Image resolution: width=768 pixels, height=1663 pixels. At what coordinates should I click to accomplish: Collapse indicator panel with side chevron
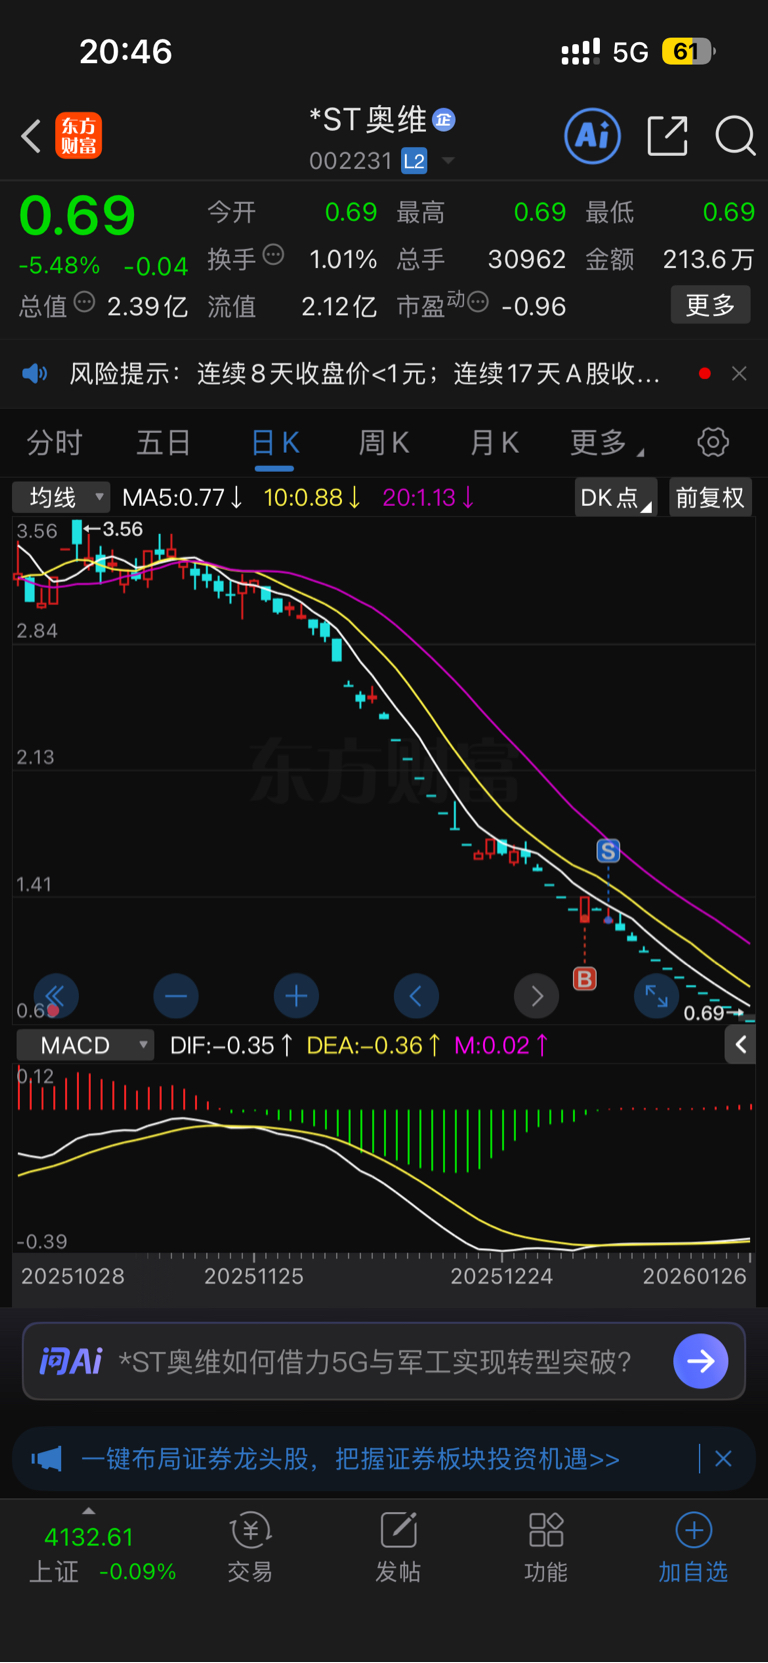[740, 1045]
